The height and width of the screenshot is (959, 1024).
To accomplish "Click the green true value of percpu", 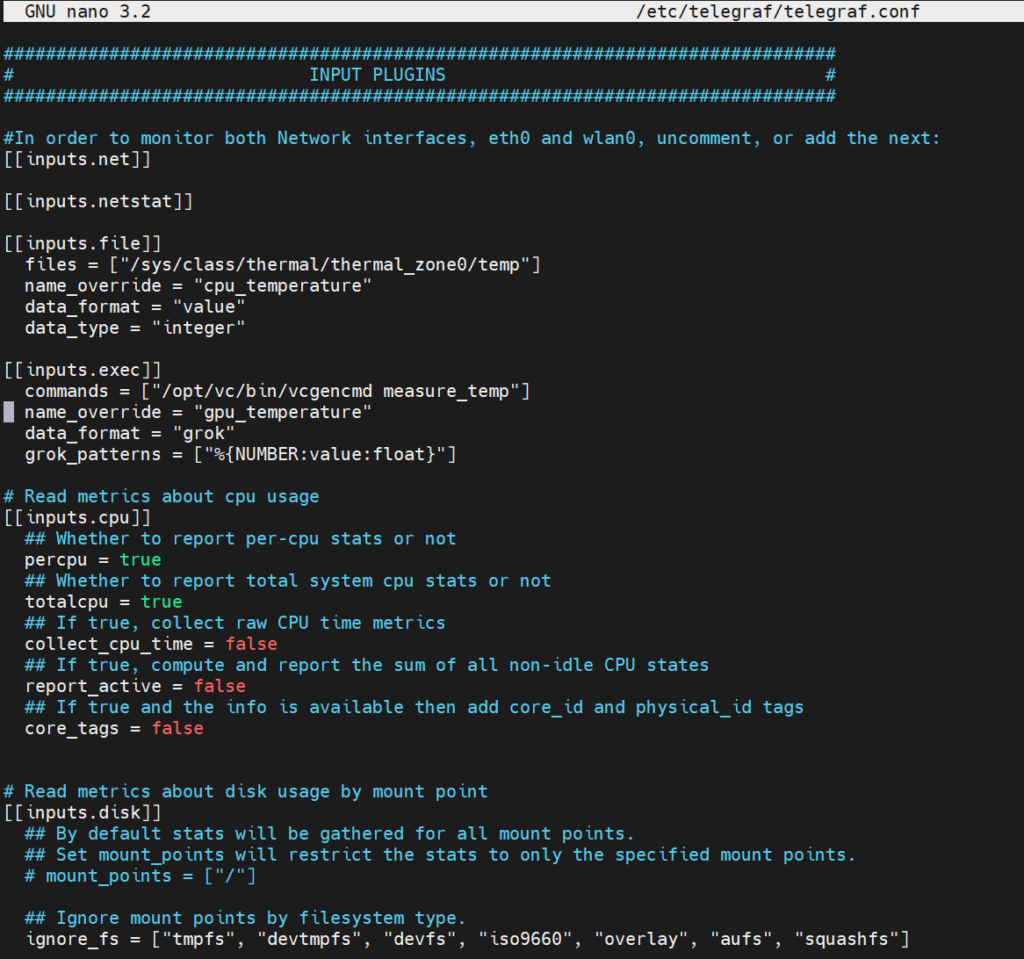I will (x=140, y=560).
